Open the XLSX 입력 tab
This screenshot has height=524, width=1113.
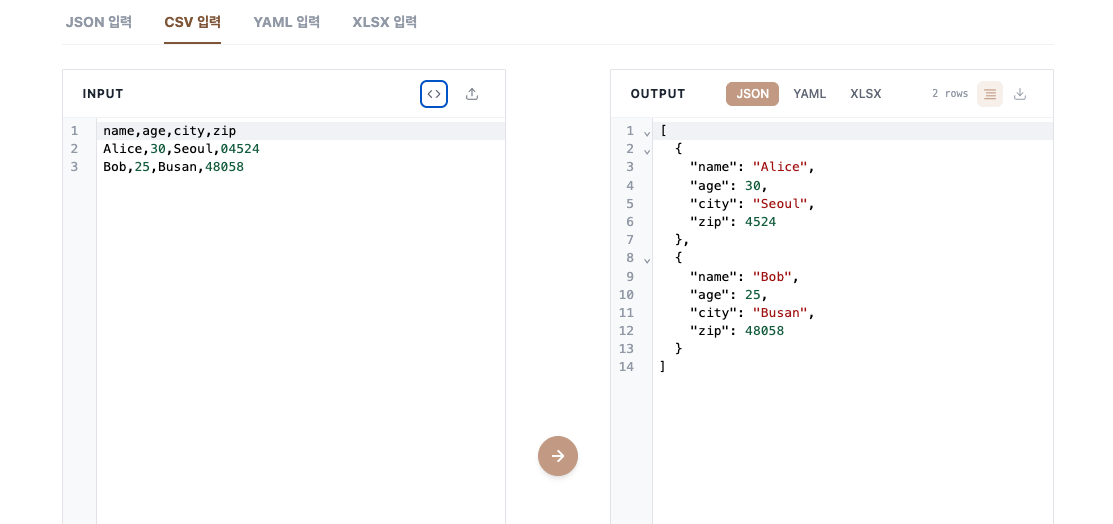click(385, 22)
